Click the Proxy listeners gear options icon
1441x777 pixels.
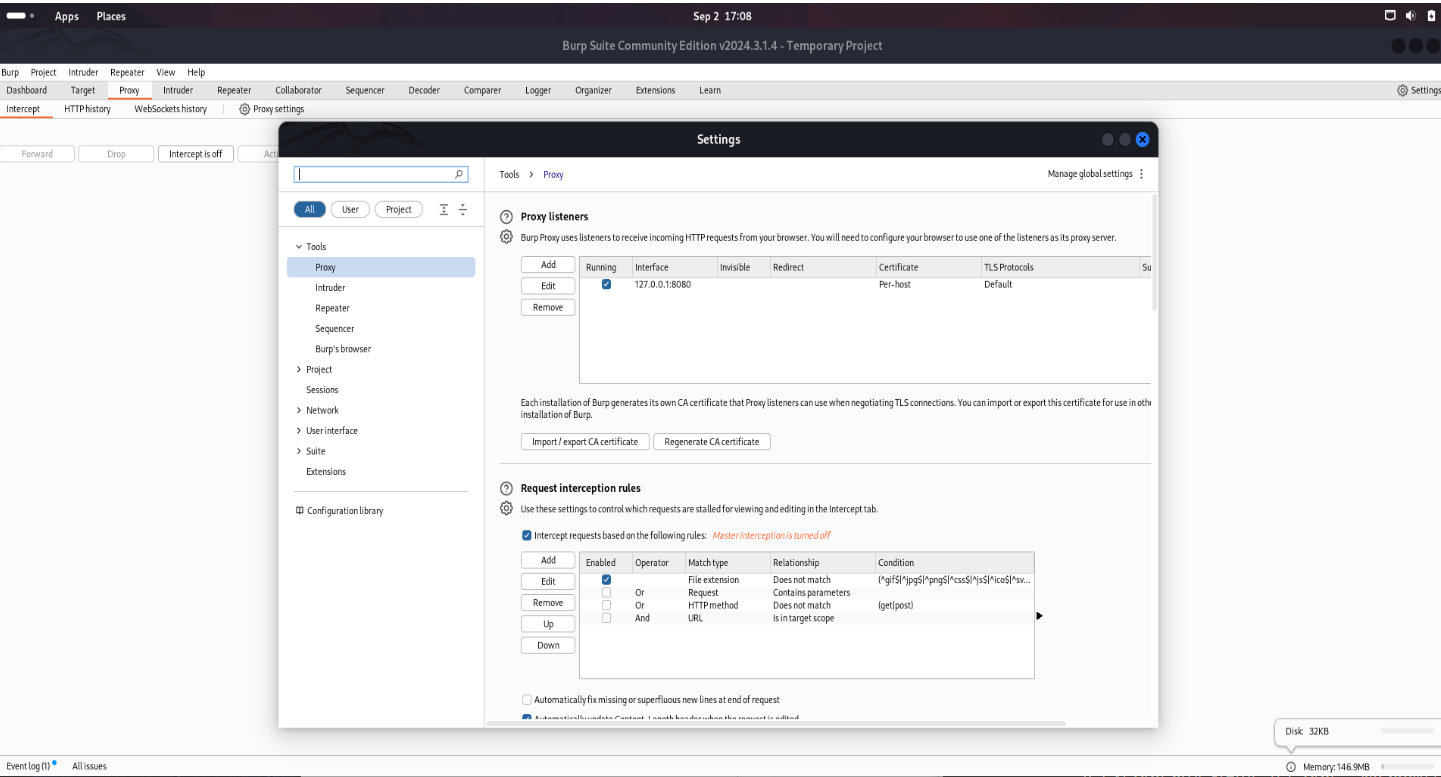506,237
